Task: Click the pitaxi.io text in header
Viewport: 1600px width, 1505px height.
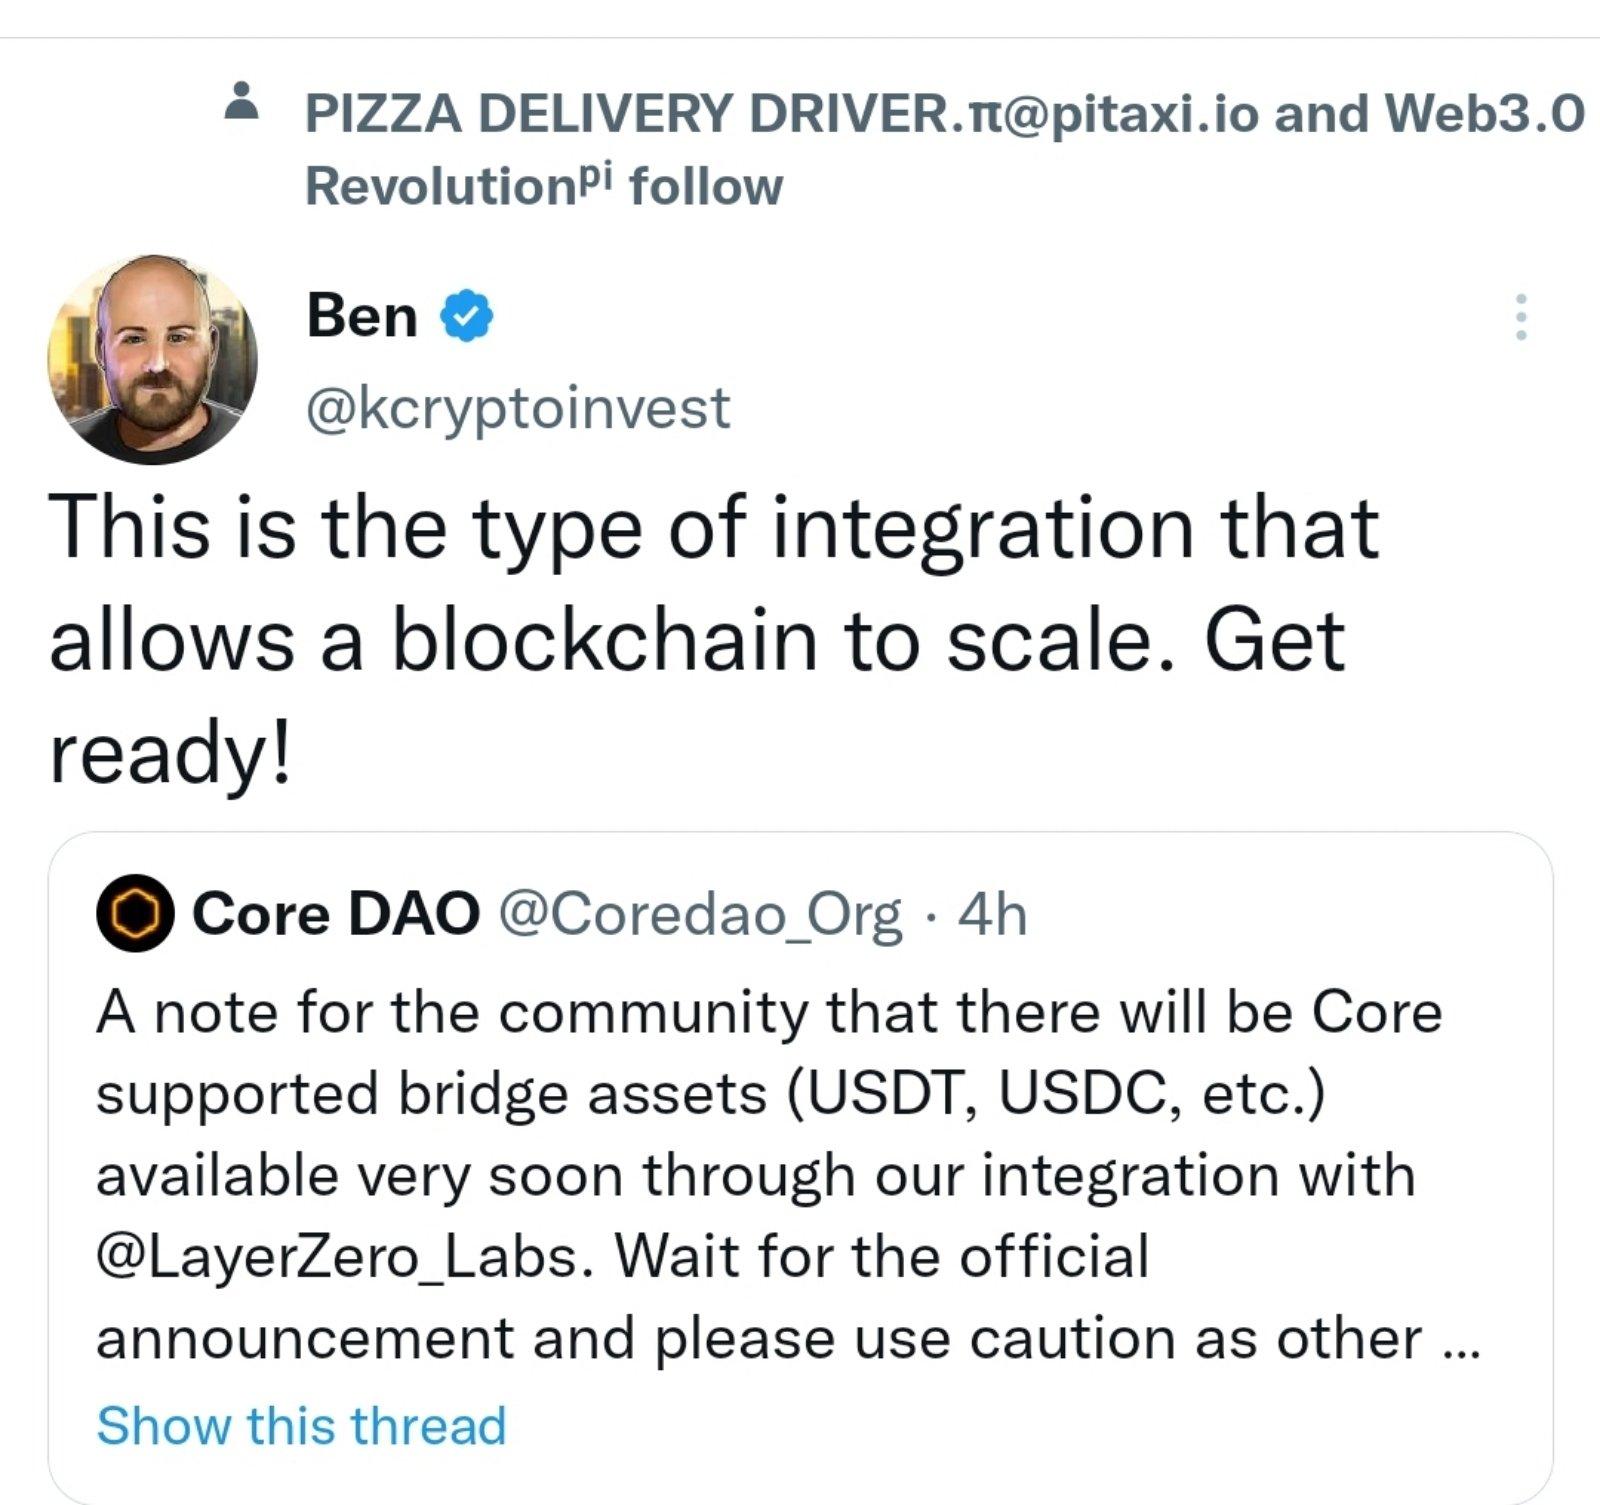Action: (x=1140, y=113)
